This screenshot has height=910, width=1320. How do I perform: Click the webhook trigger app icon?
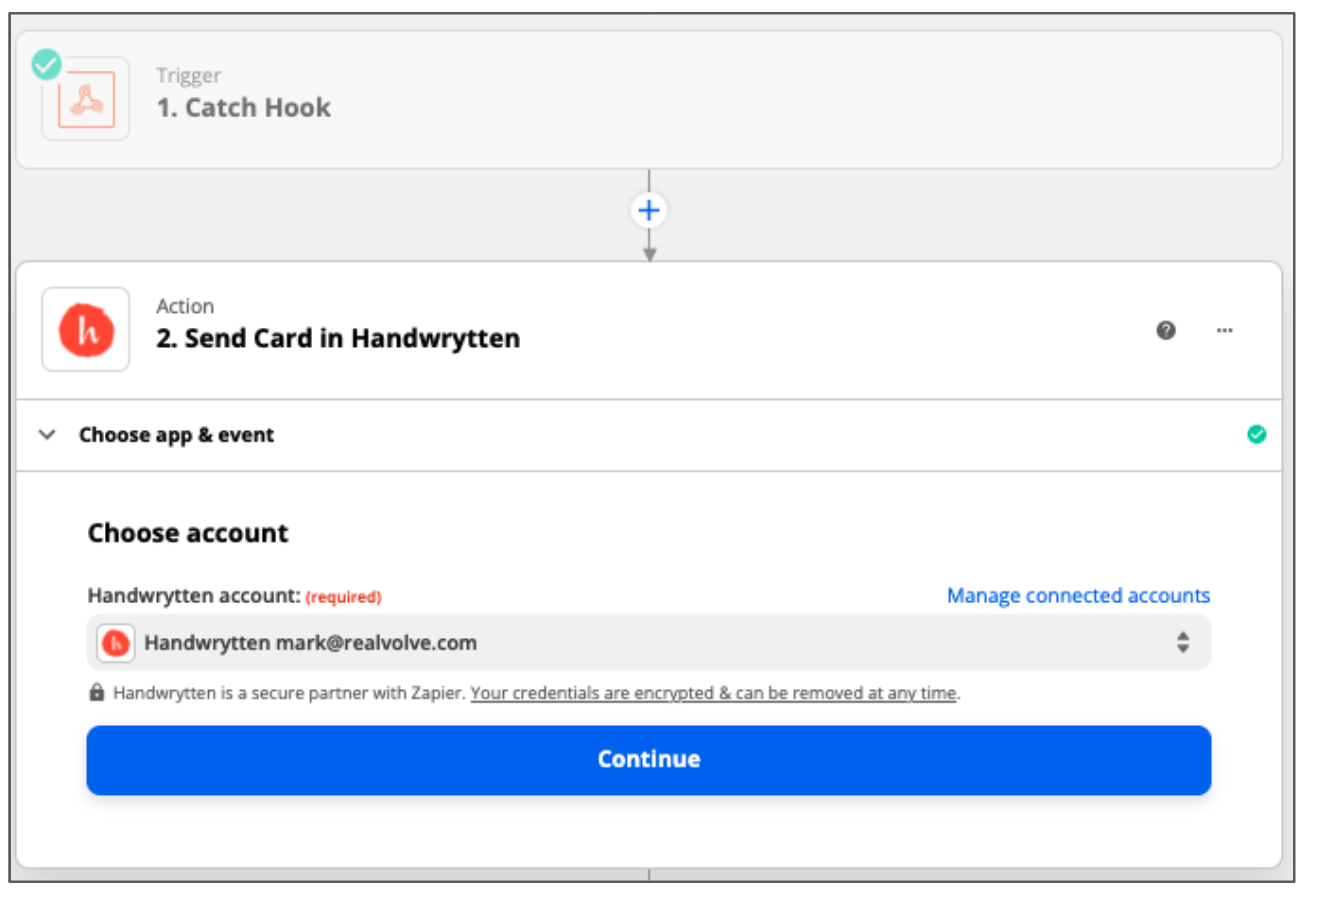pyautogui.click(x=86, y=99)
